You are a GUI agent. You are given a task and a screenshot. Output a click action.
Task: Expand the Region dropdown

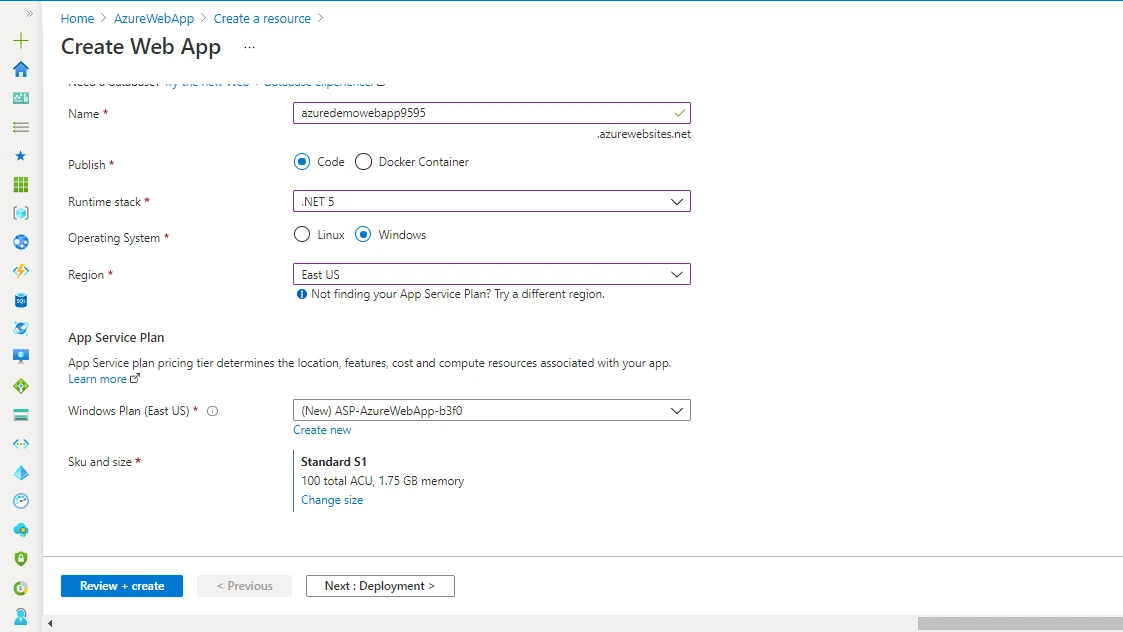click(x=491, y=274)
